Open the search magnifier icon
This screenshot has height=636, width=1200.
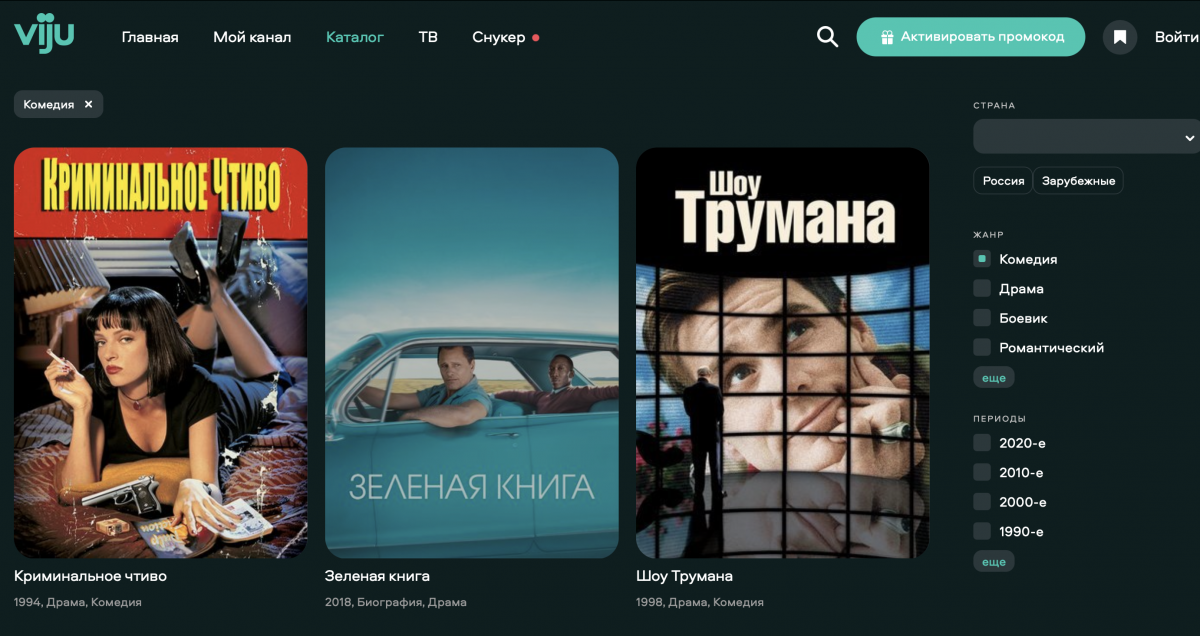point(827,37)
